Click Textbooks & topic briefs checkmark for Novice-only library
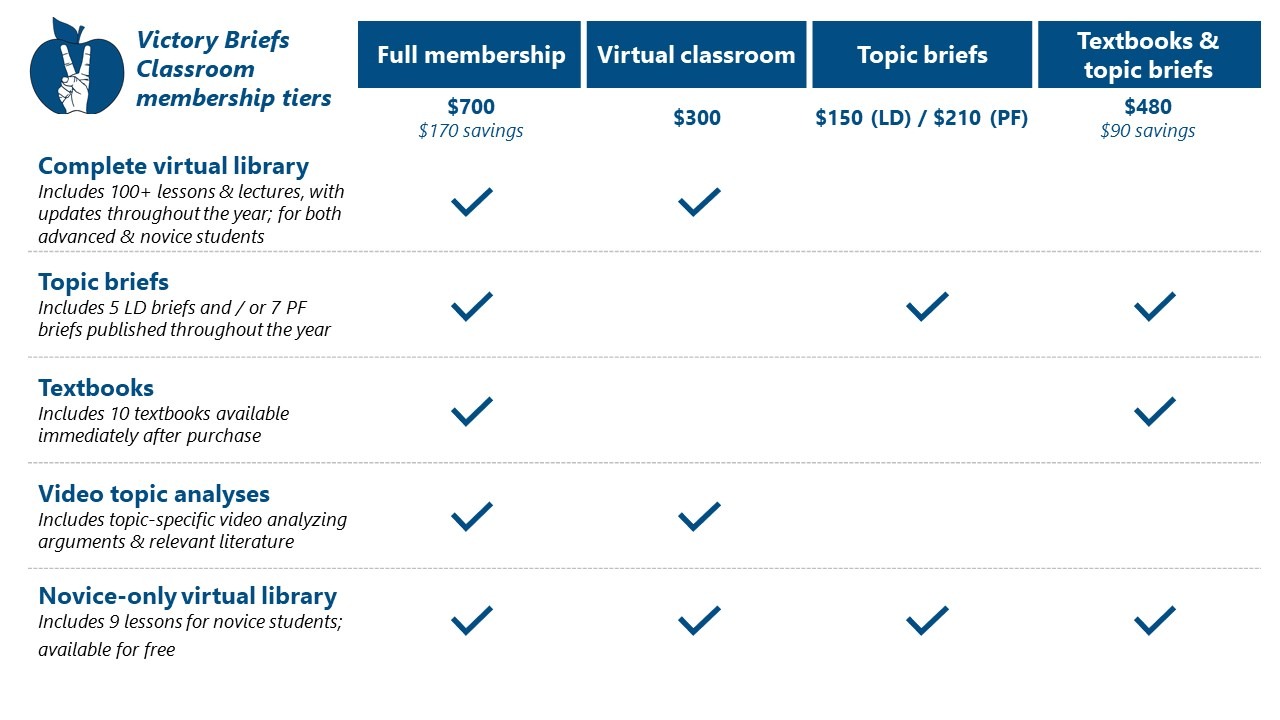Image resolution: width=1280 pixels, height=720 pixels. [x=1155, y=620]
